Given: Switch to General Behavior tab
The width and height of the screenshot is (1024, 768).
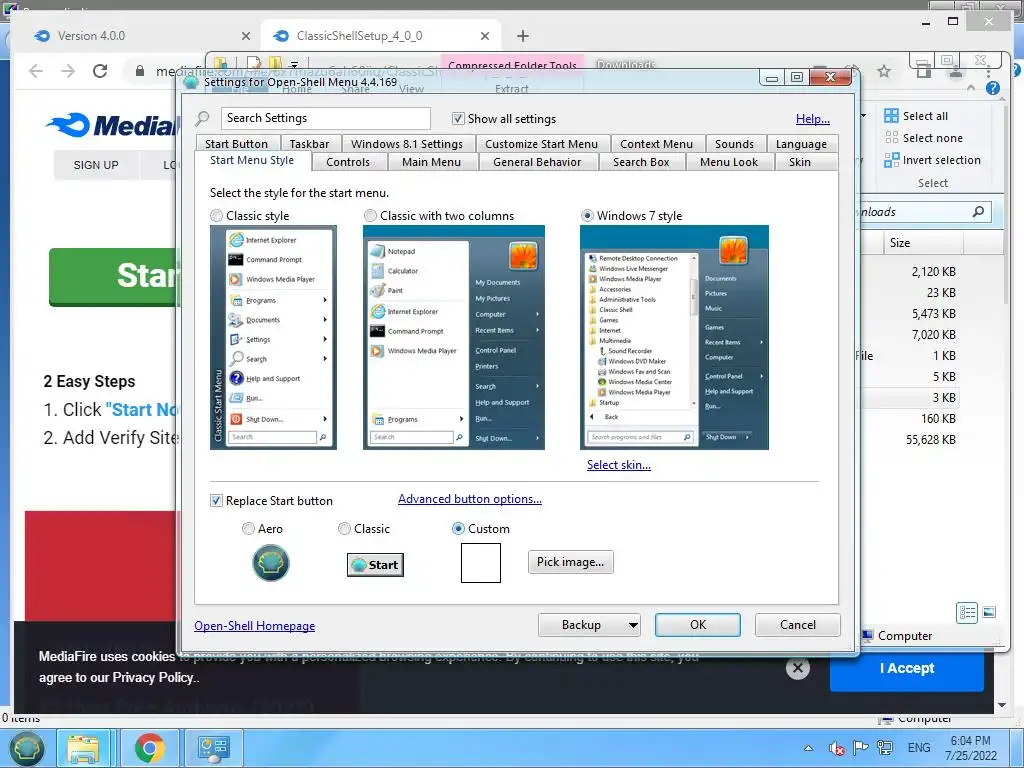Looking at the screenshot, I should point(537,162).
